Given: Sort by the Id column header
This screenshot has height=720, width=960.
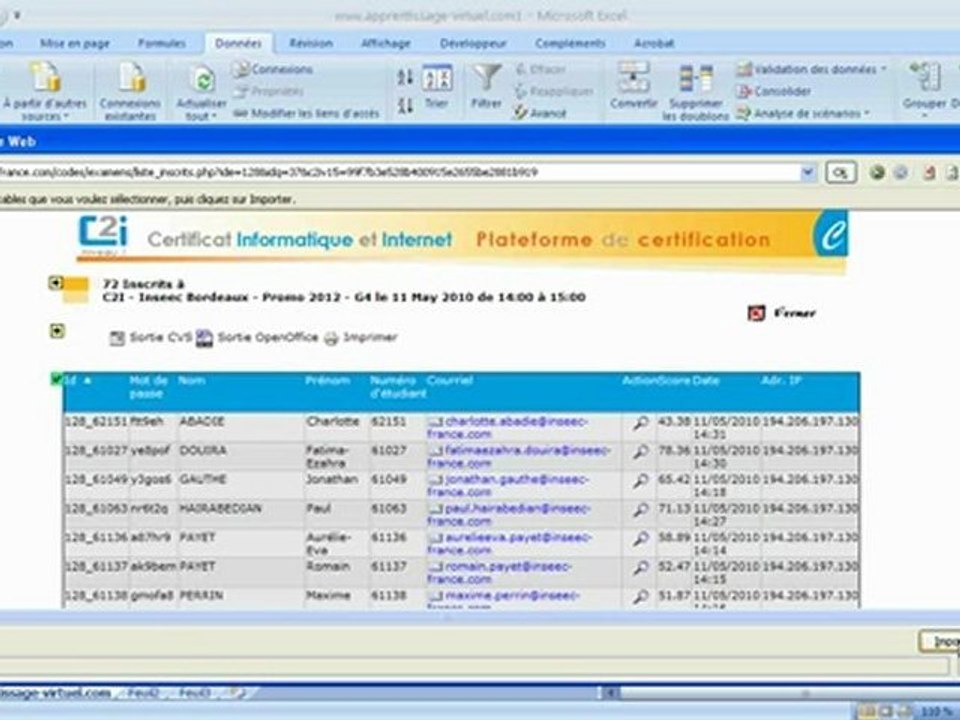Looking at the screenshot, I should 71,381.
